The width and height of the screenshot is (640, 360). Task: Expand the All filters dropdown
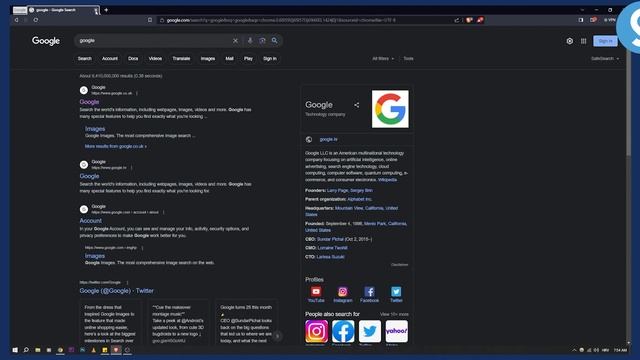[x=383, y=59]
